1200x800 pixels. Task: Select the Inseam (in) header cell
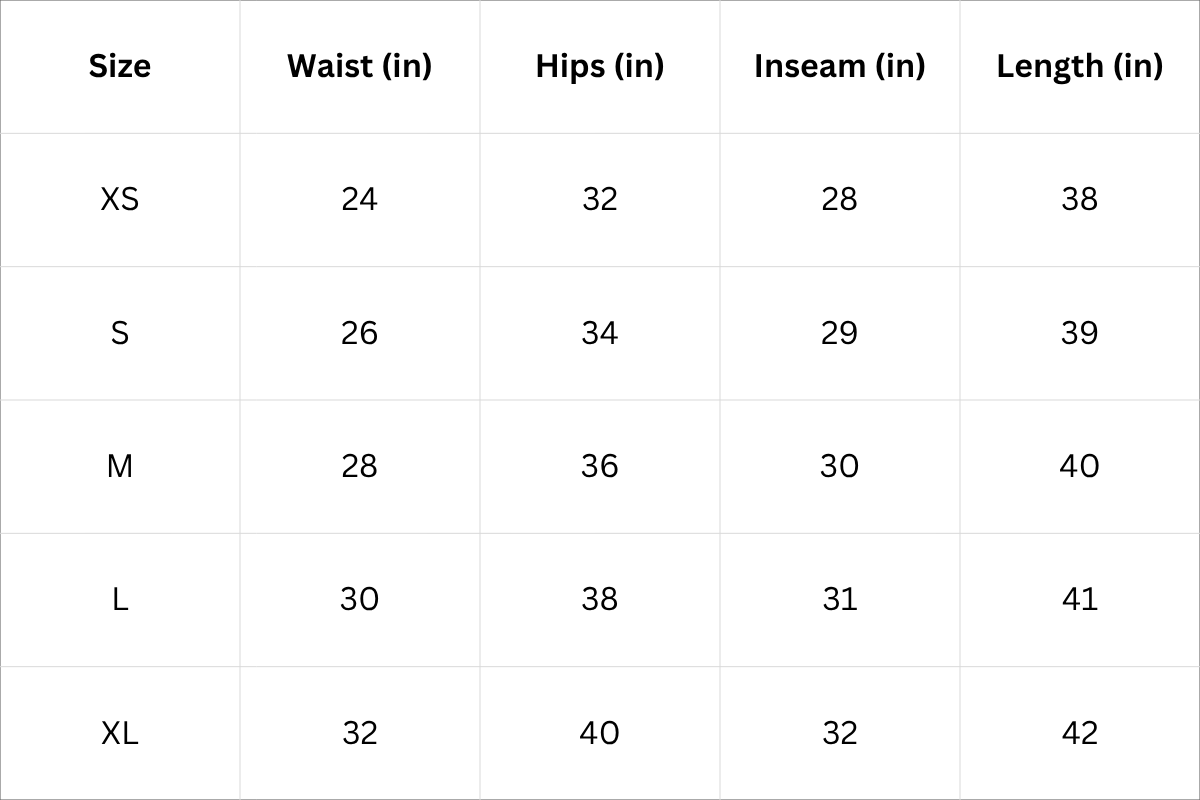839,66
